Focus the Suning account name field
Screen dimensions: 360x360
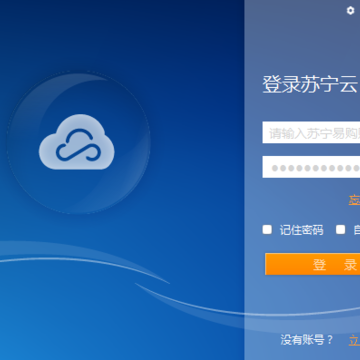(x=311, y=132)
